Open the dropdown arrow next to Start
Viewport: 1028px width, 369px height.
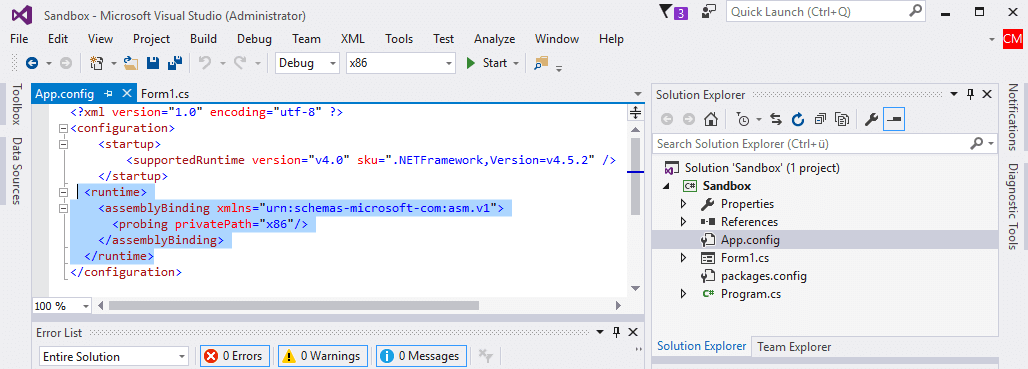[x=516, y=63]
